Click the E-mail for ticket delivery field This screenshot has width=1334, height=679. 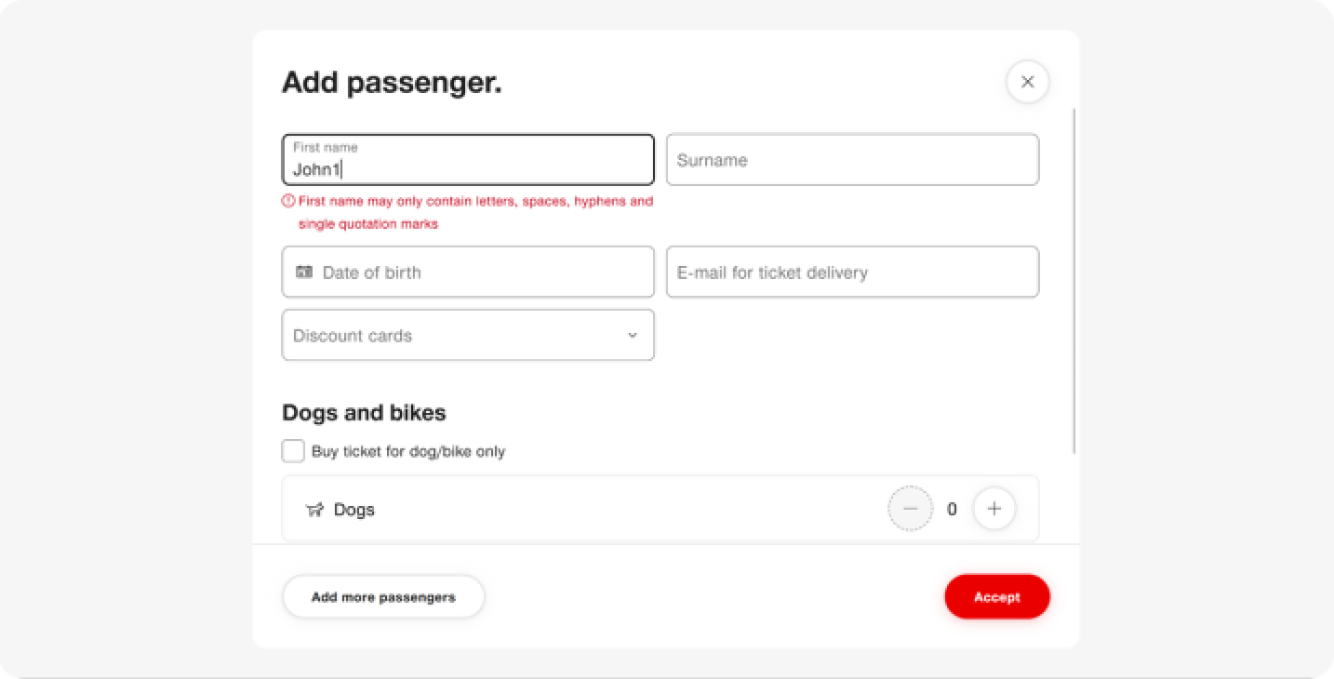coord(853,272)
